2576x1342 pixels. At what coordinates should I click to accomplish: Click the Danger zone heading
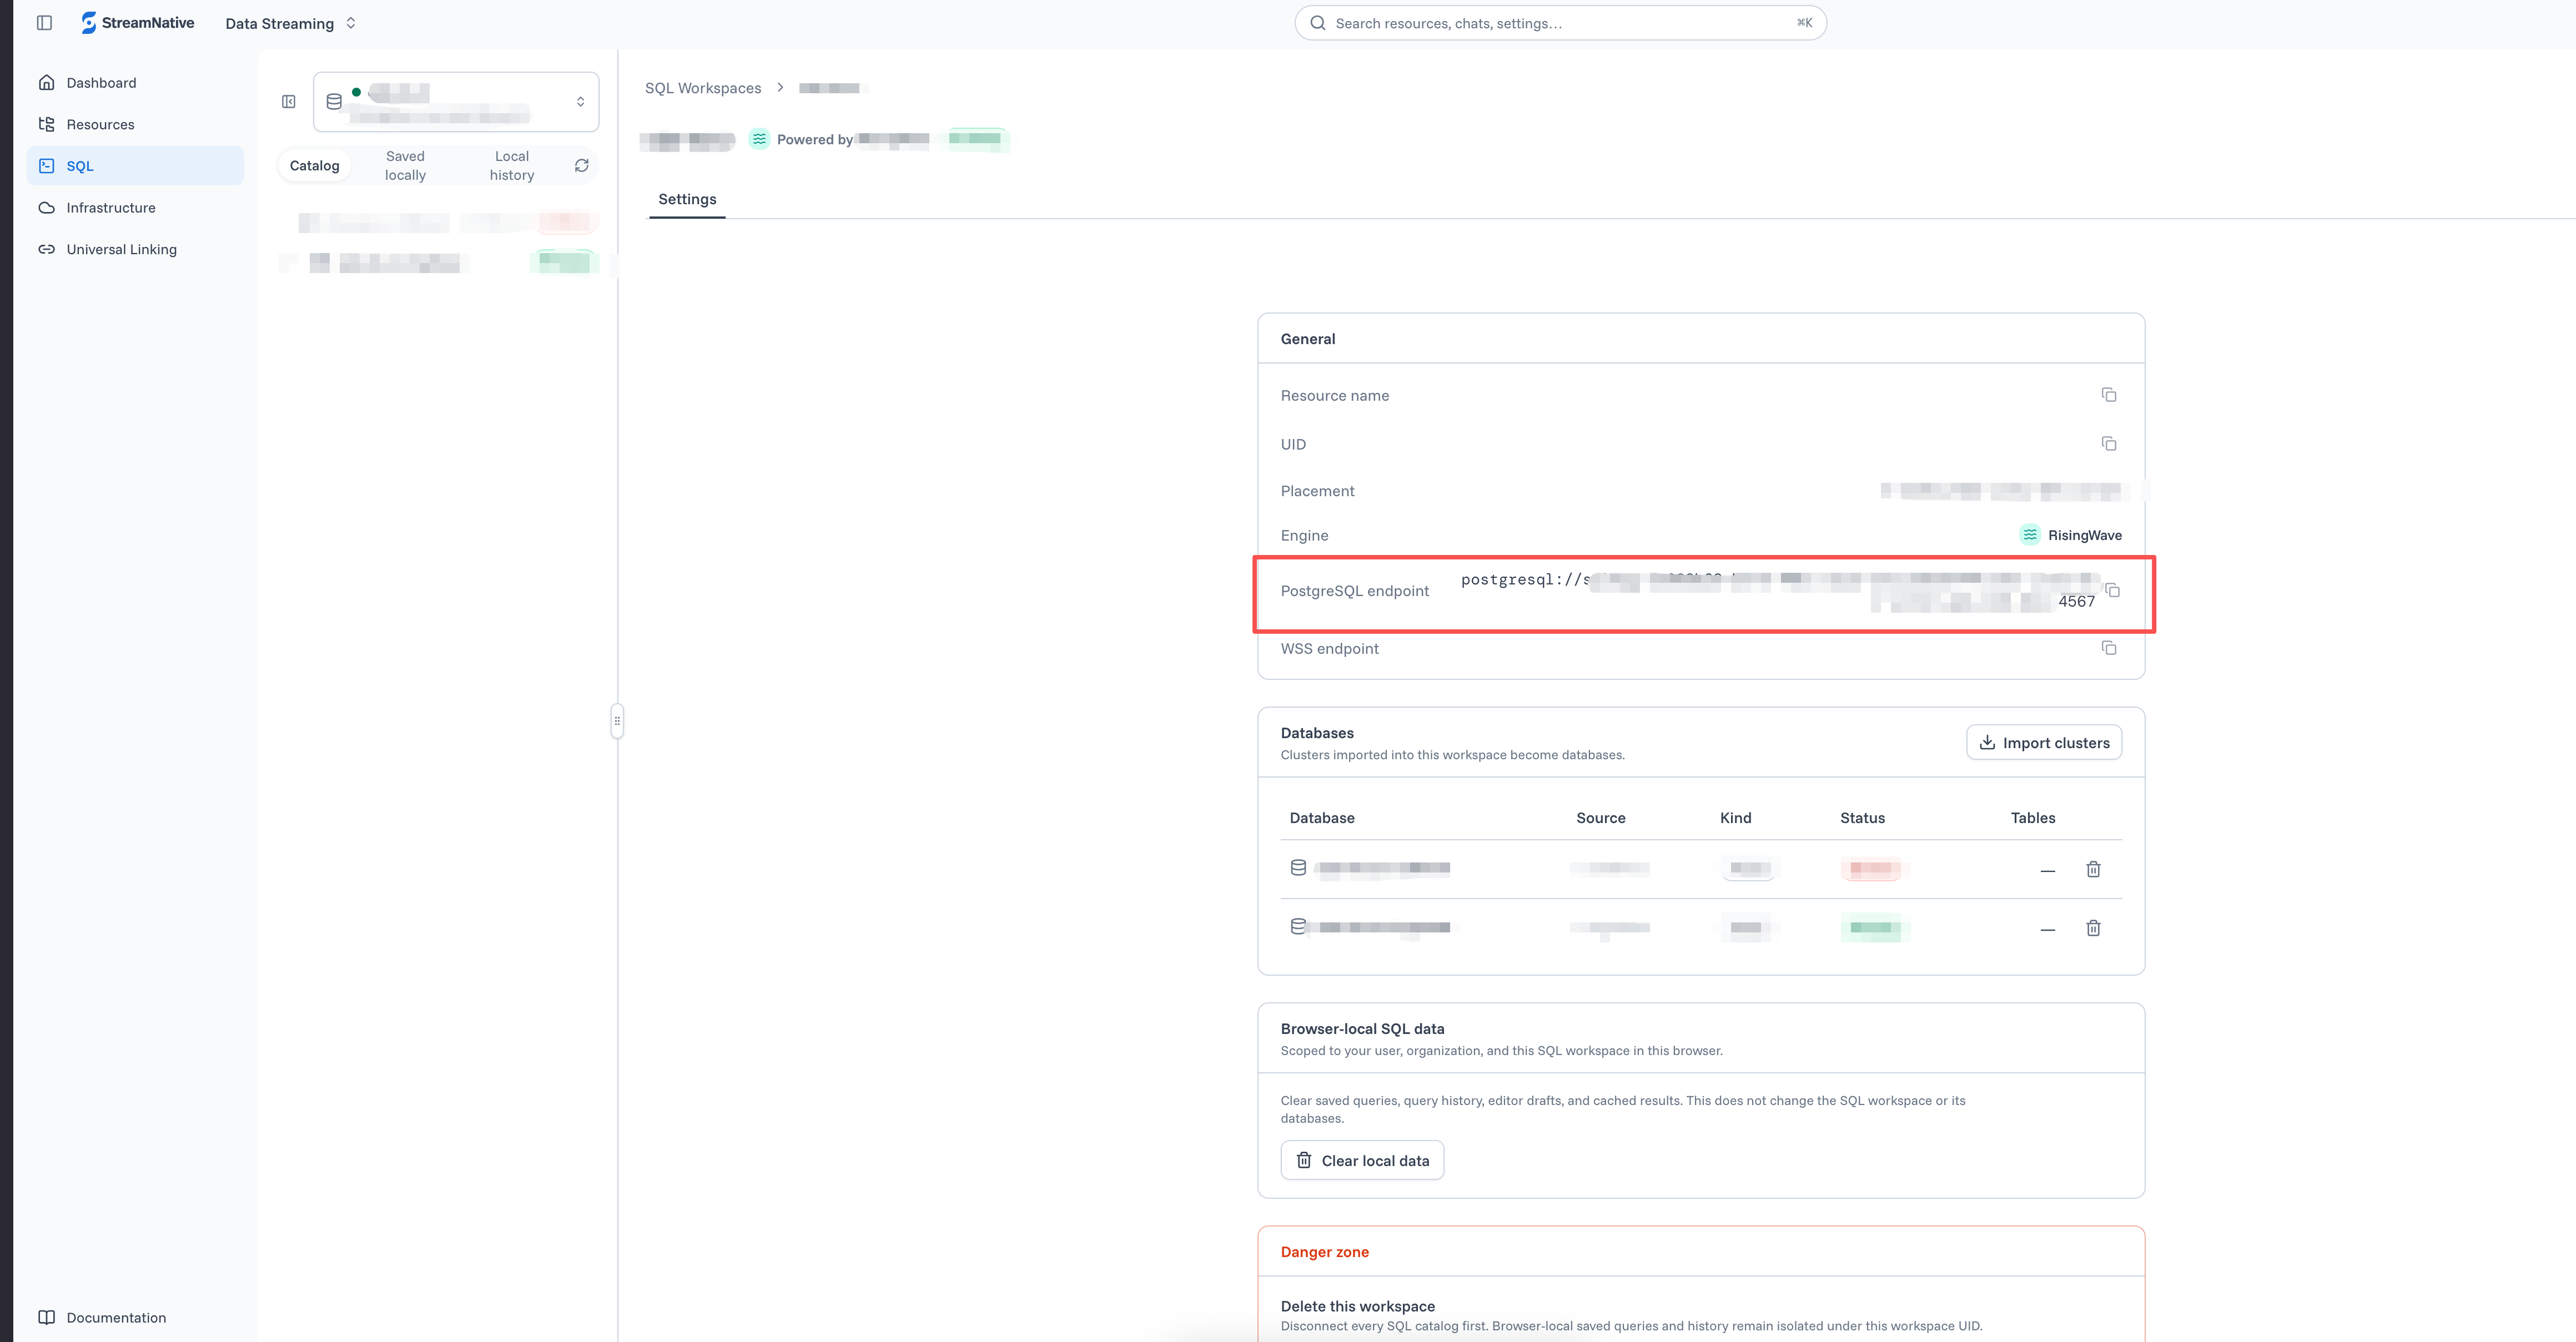(x=1324, y=1252)
